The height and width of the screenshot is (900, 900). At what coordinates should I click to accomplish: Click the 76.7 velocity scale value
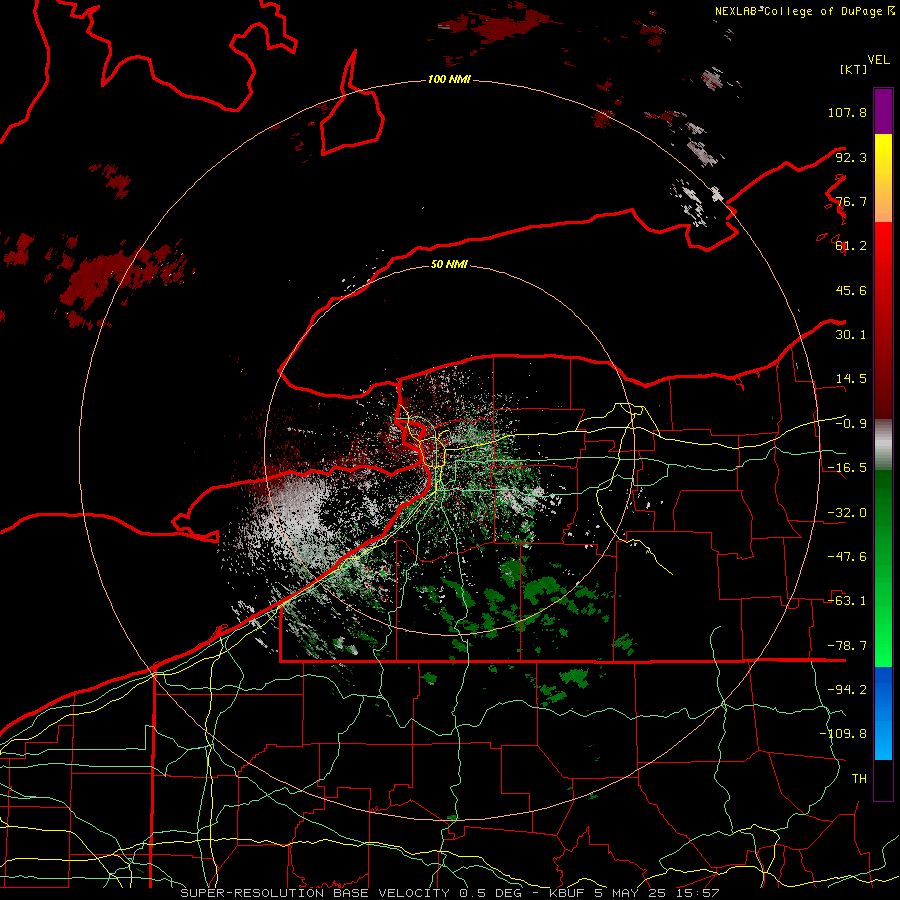coord(851,201)
